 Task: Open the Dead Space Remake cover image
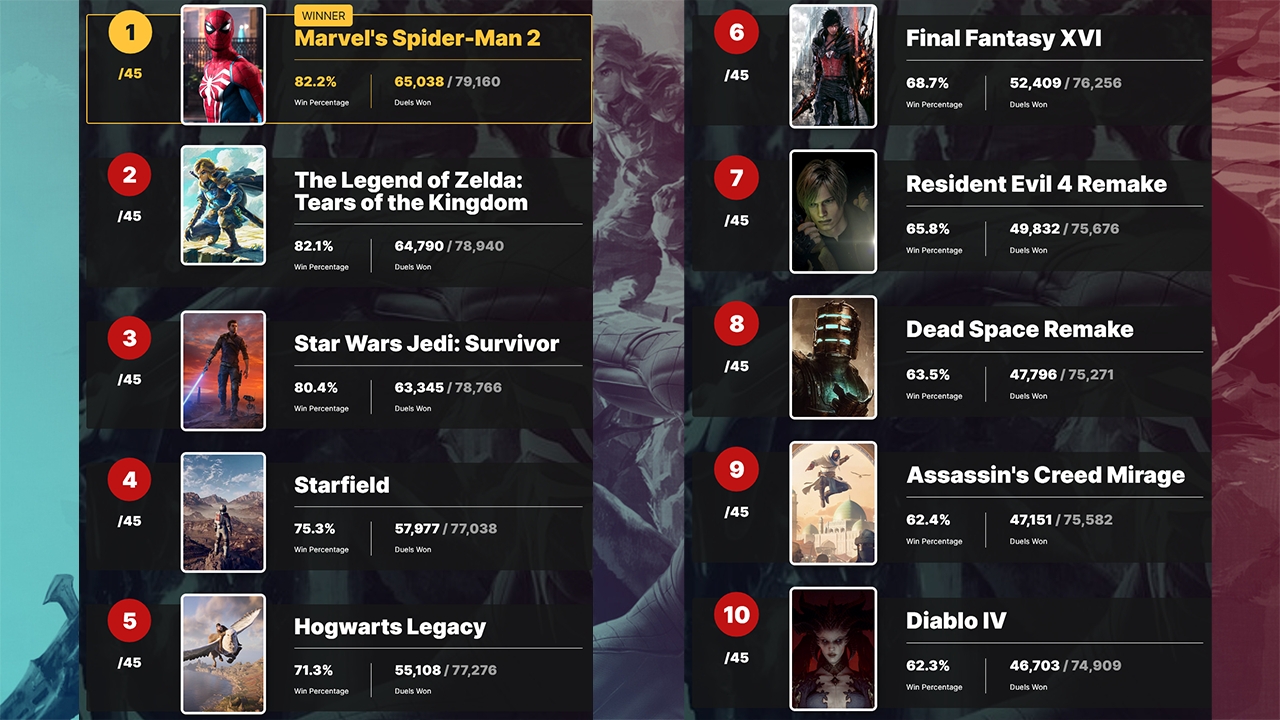833,357
